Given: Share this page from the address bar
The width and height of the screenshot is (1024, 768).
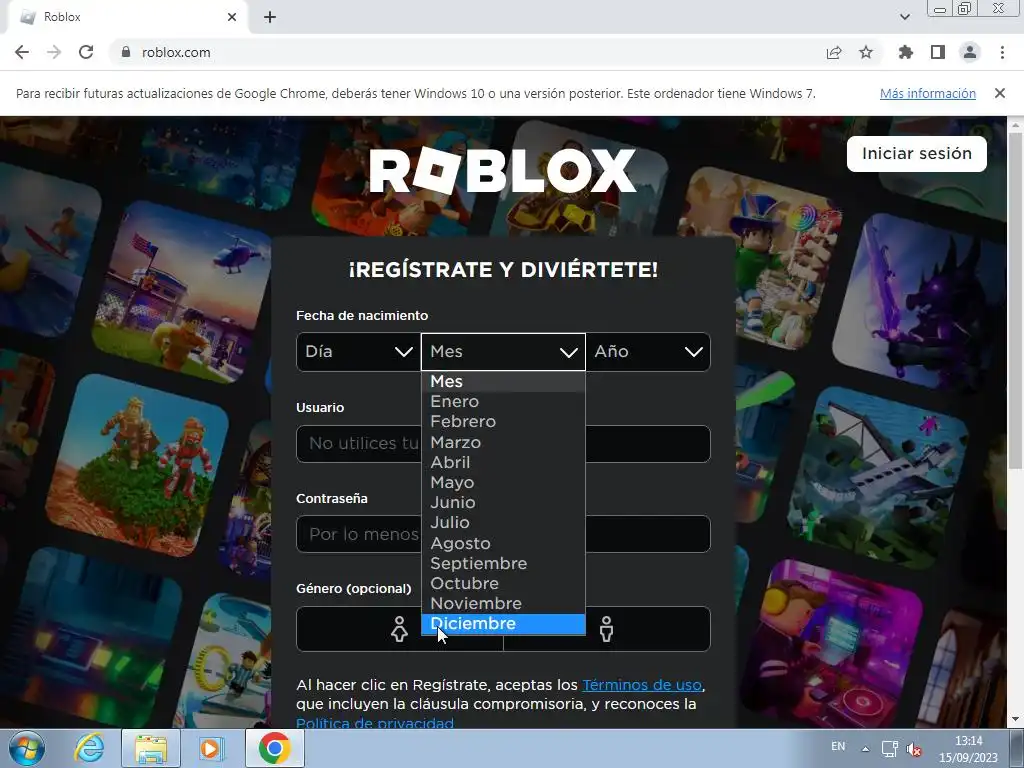Looking at the screenshot, I should (x=834, y=52).
